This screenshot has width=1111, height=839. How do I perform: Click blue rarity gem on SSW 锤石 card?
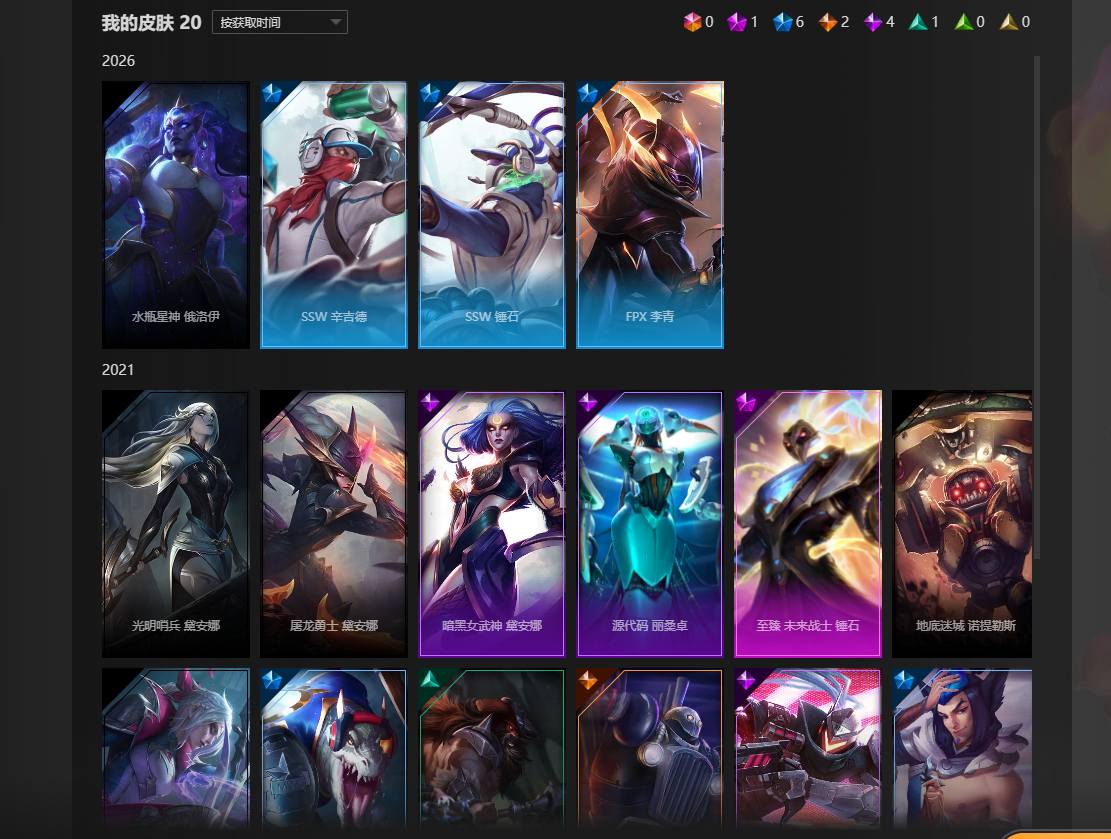(x=430, y=93)
